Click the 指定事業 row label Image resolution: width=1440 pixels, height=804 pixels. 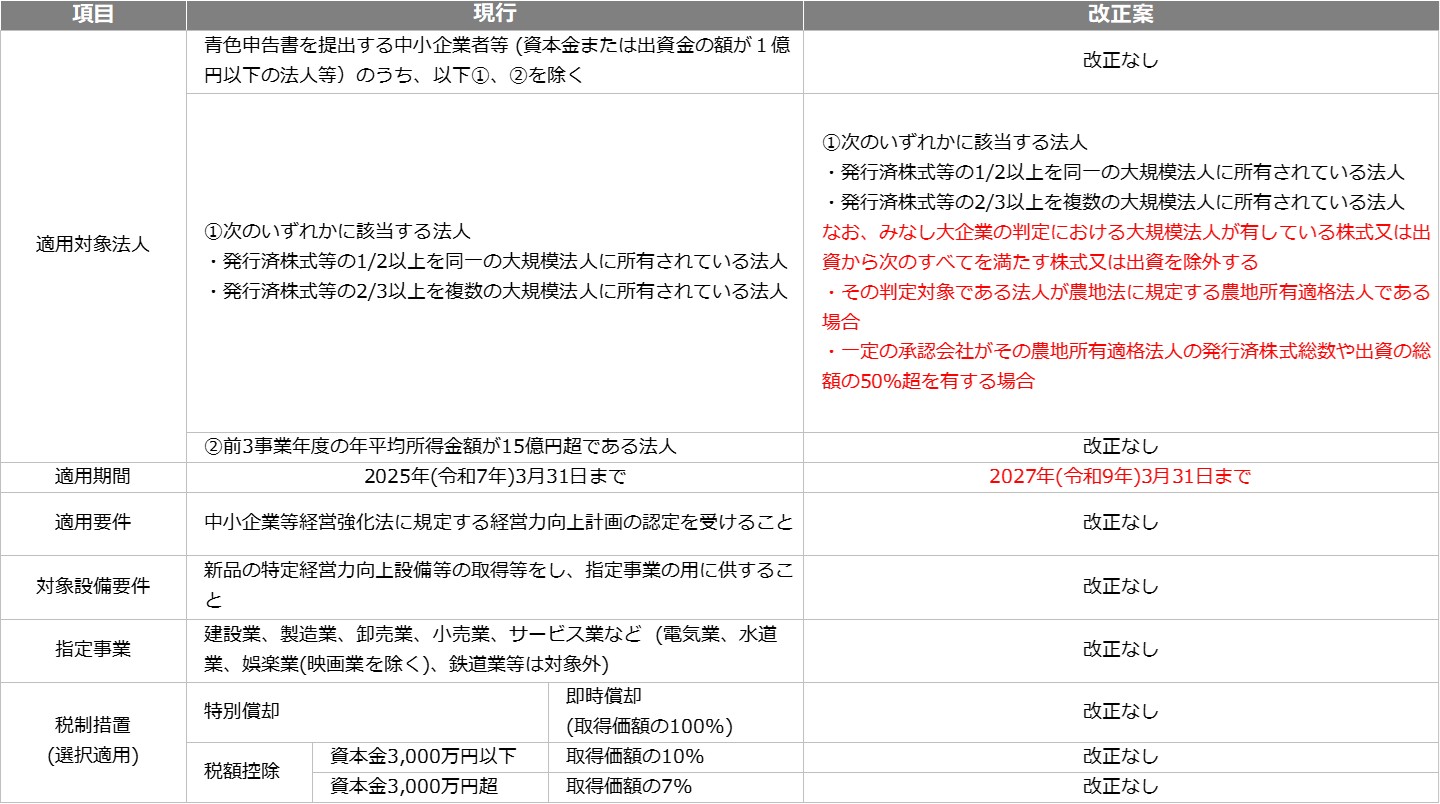point(92,649)
